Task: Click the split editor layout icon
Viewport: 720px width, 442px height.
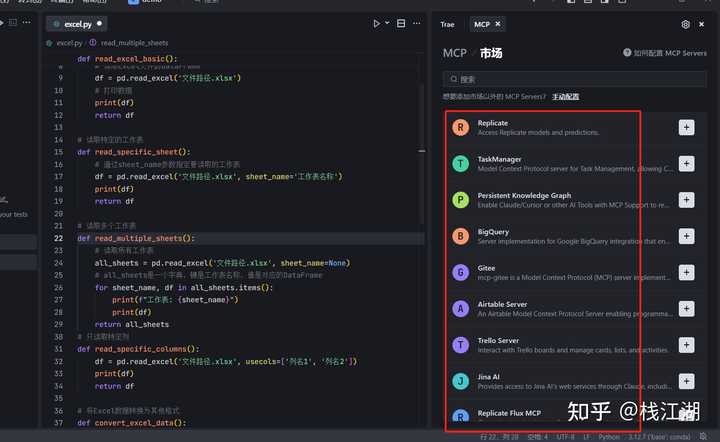Action: 402,23
